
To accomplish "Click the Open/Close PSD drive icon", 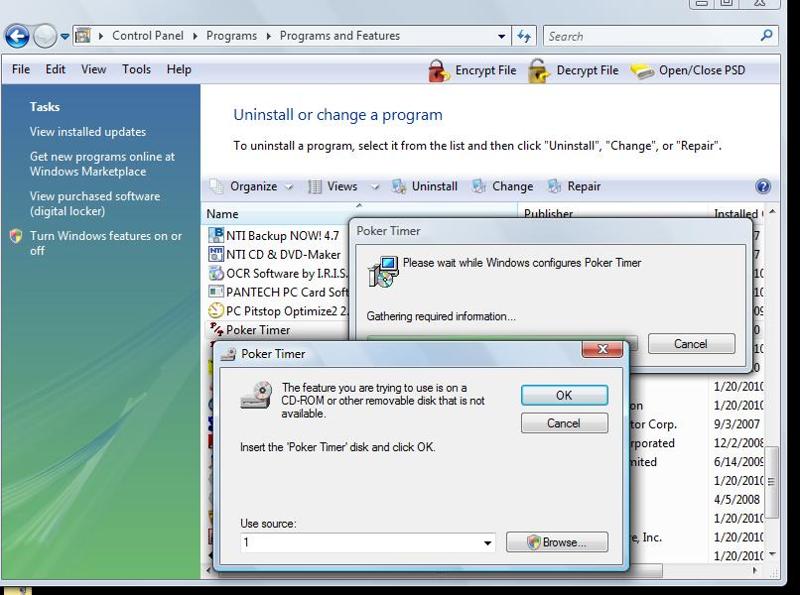I will pyautogui.click(x=642, y=71).
